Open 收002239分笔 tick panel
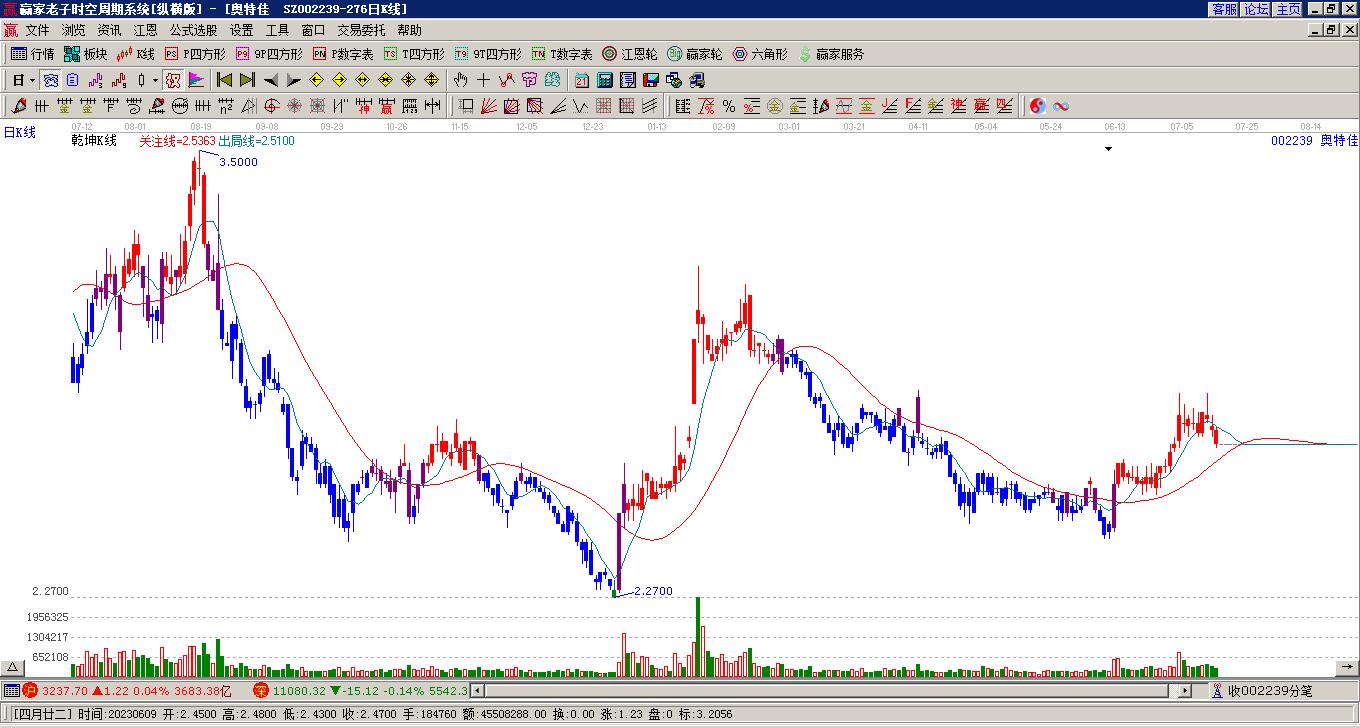The height and width of the screenshot is (728, 1360). pos(1261,690)
